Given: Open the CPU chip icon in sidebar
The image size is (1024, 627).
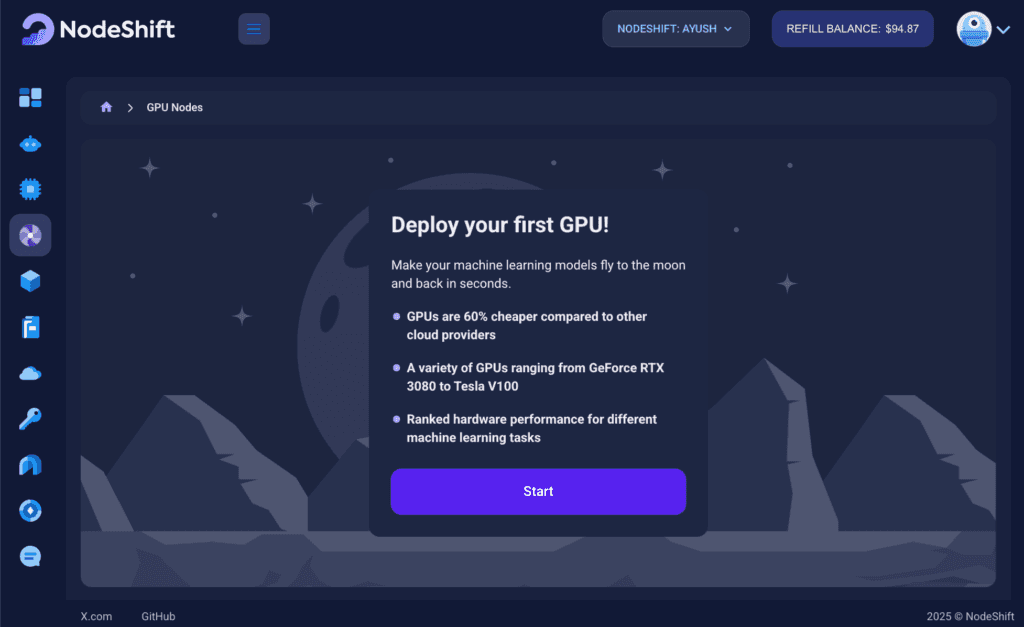Looking at the screenshot, I should pyautogui.click(x=30, y=189).
